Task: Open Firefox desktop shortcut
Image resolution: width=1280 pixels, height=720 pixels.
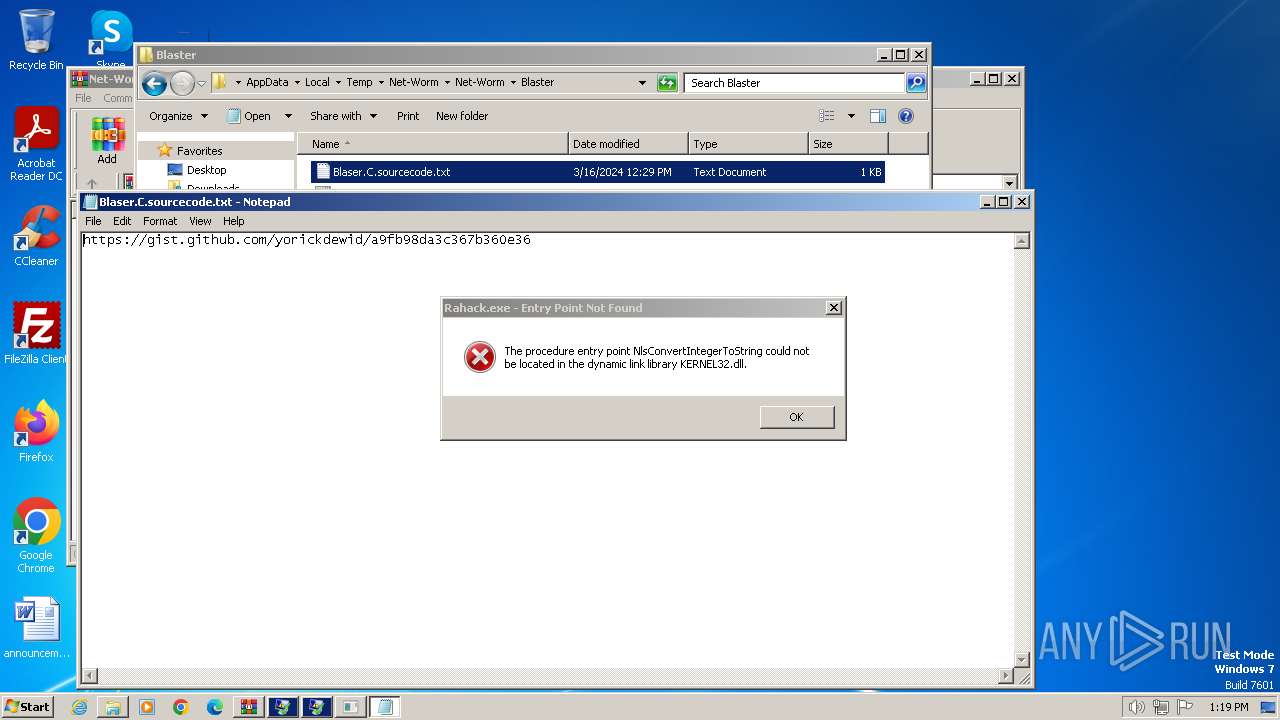Action: click(x=36, y=432)
